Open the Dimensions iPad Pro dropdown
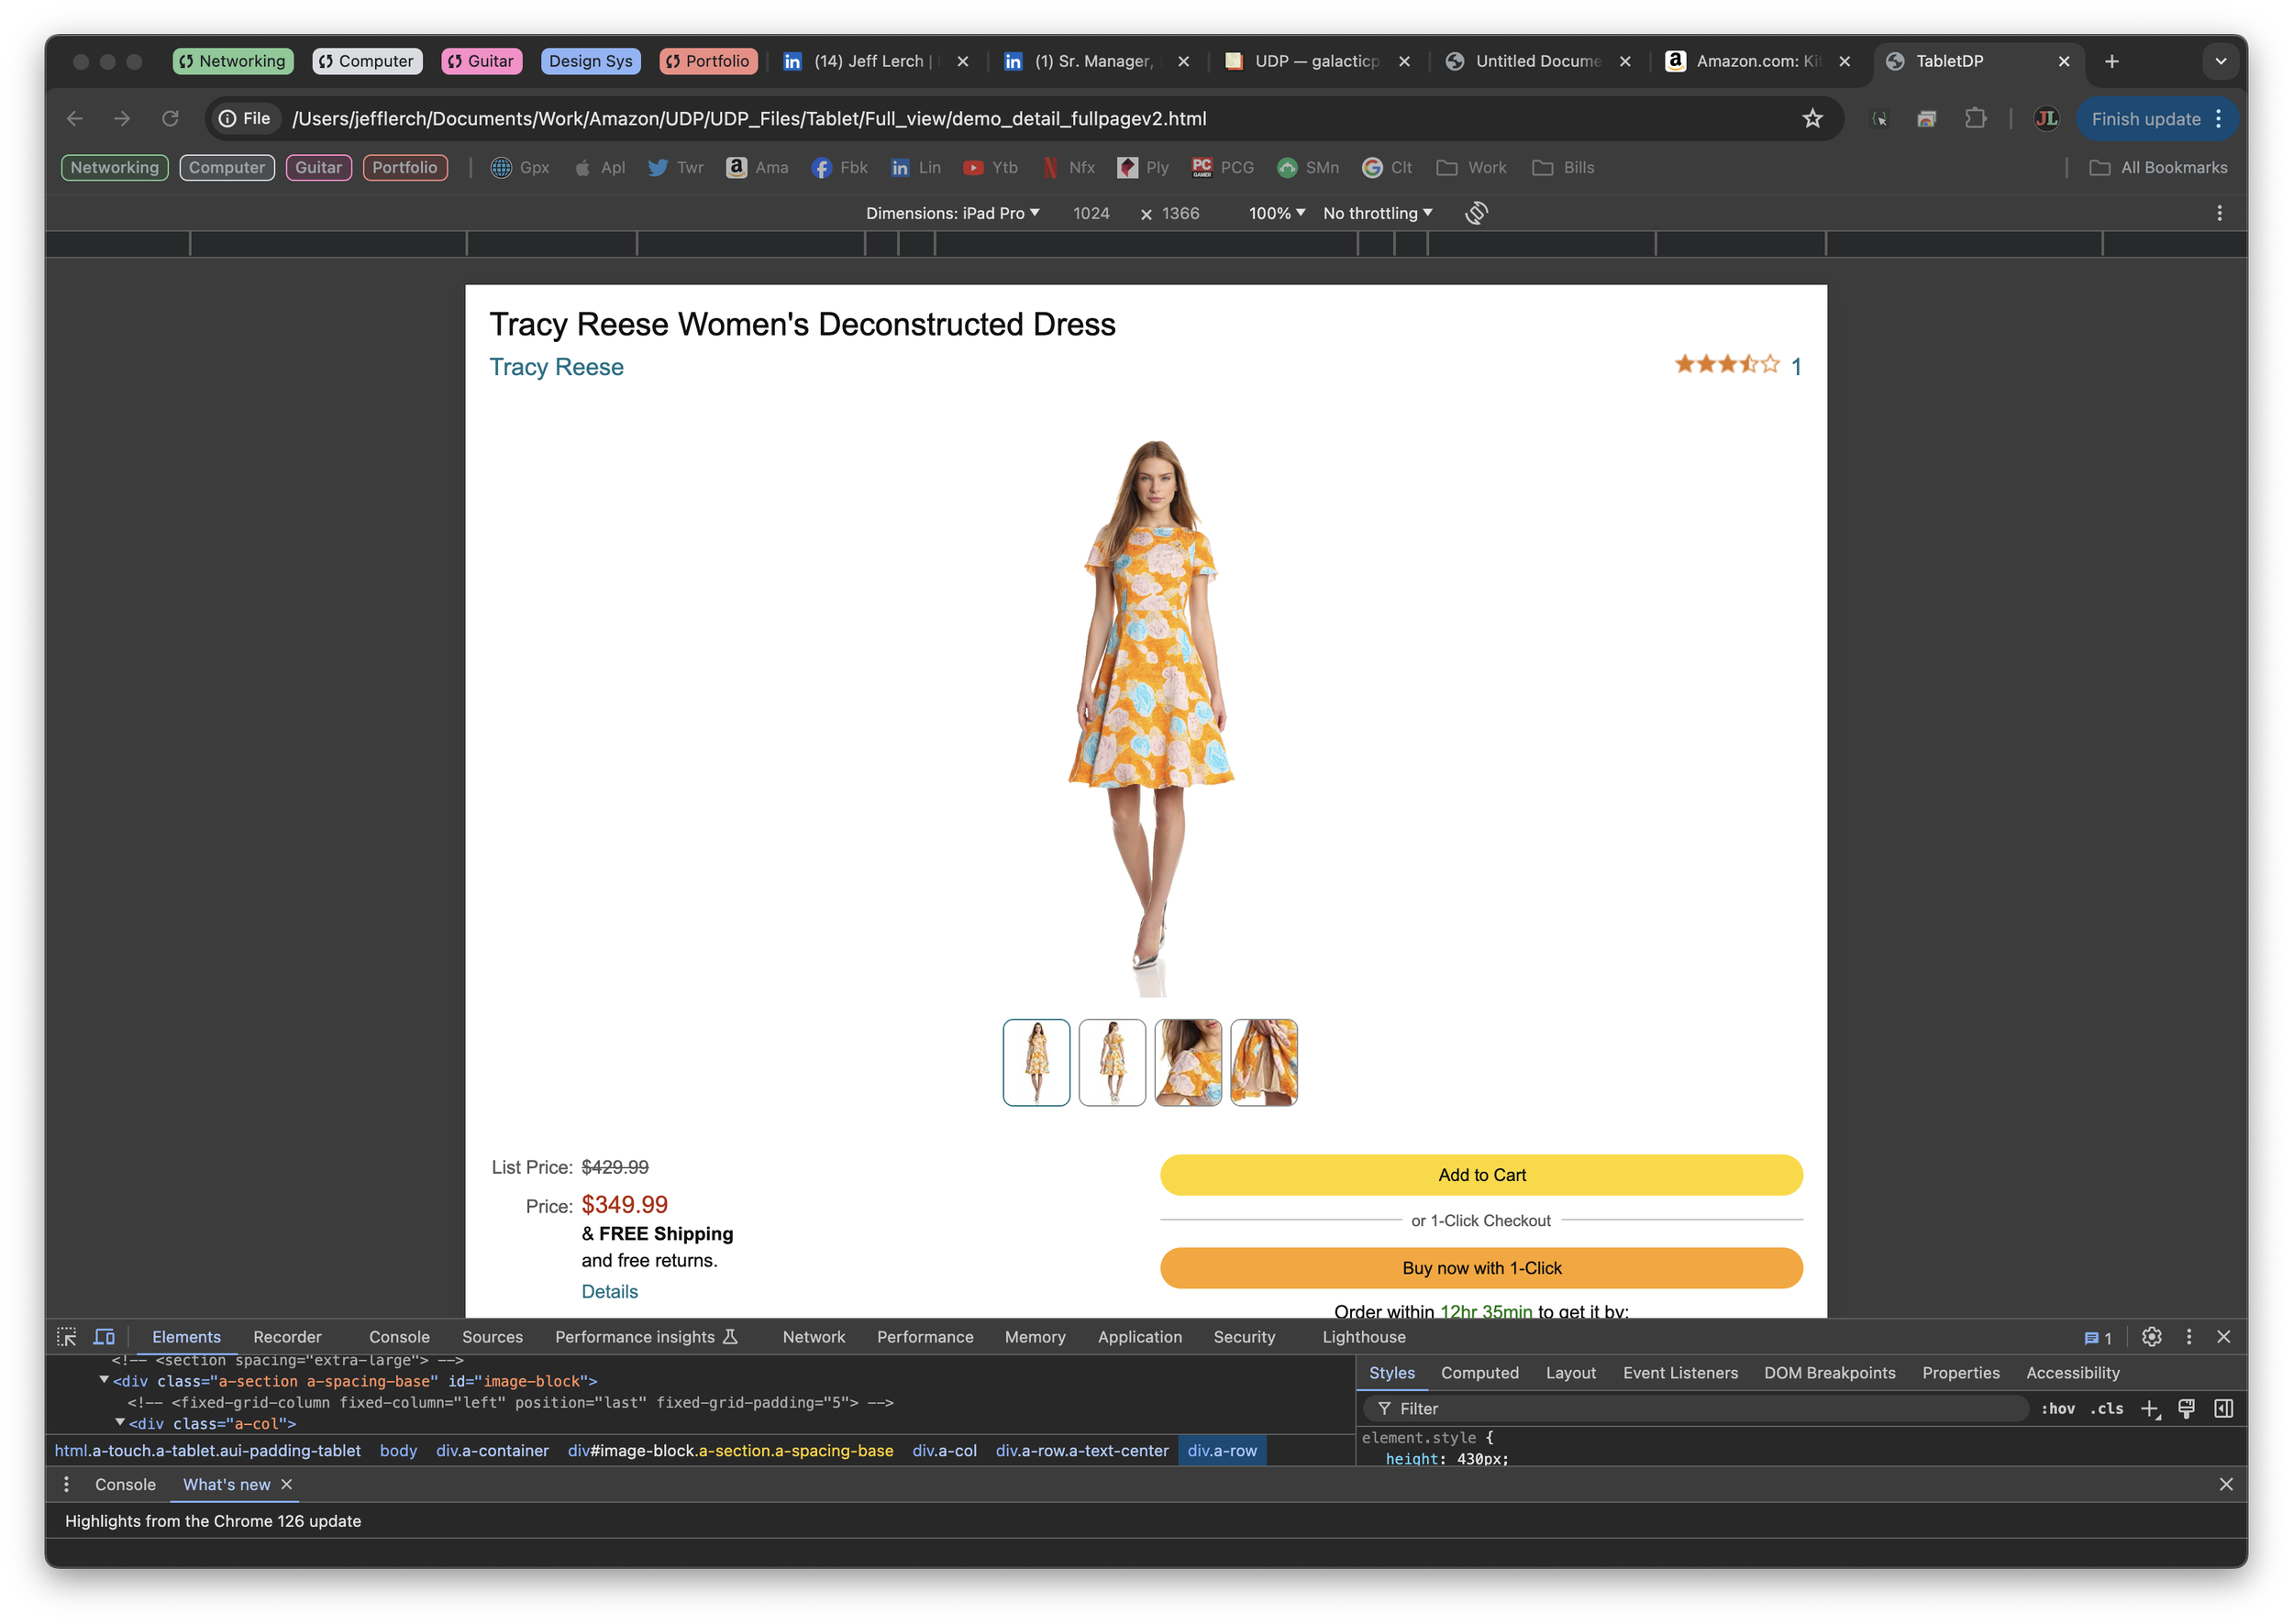 952,213
